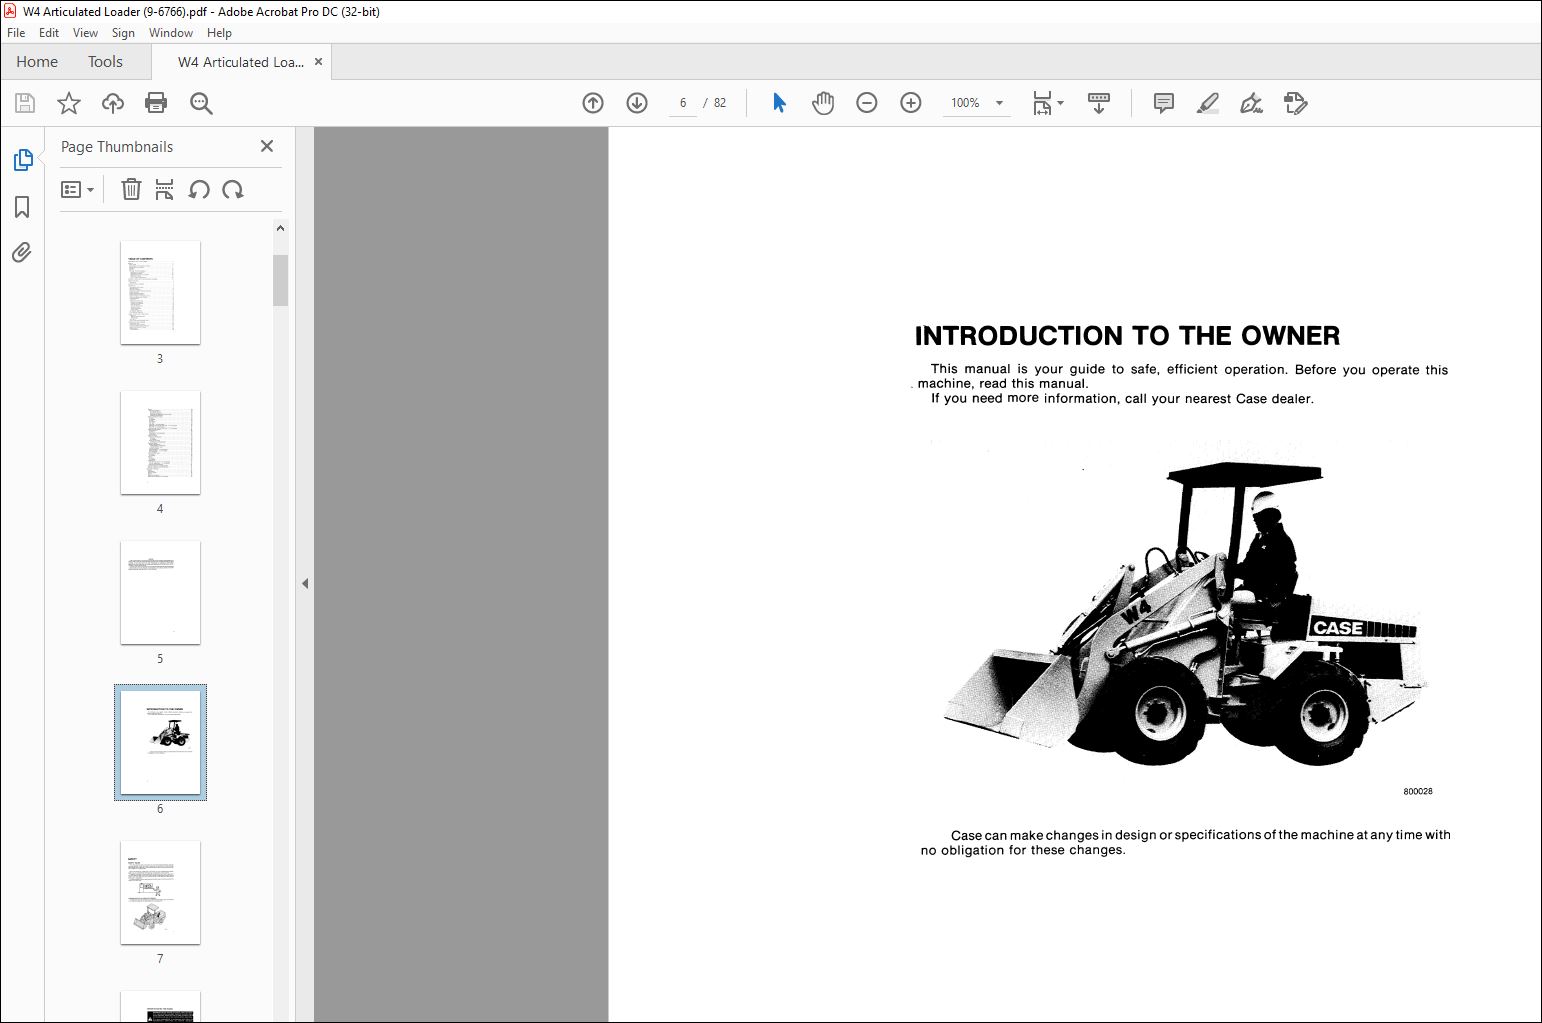Click the INTRODUCTION TO THE OWNER heading
This screenshot has height=1023, width=1542.
coord(1127,336)
